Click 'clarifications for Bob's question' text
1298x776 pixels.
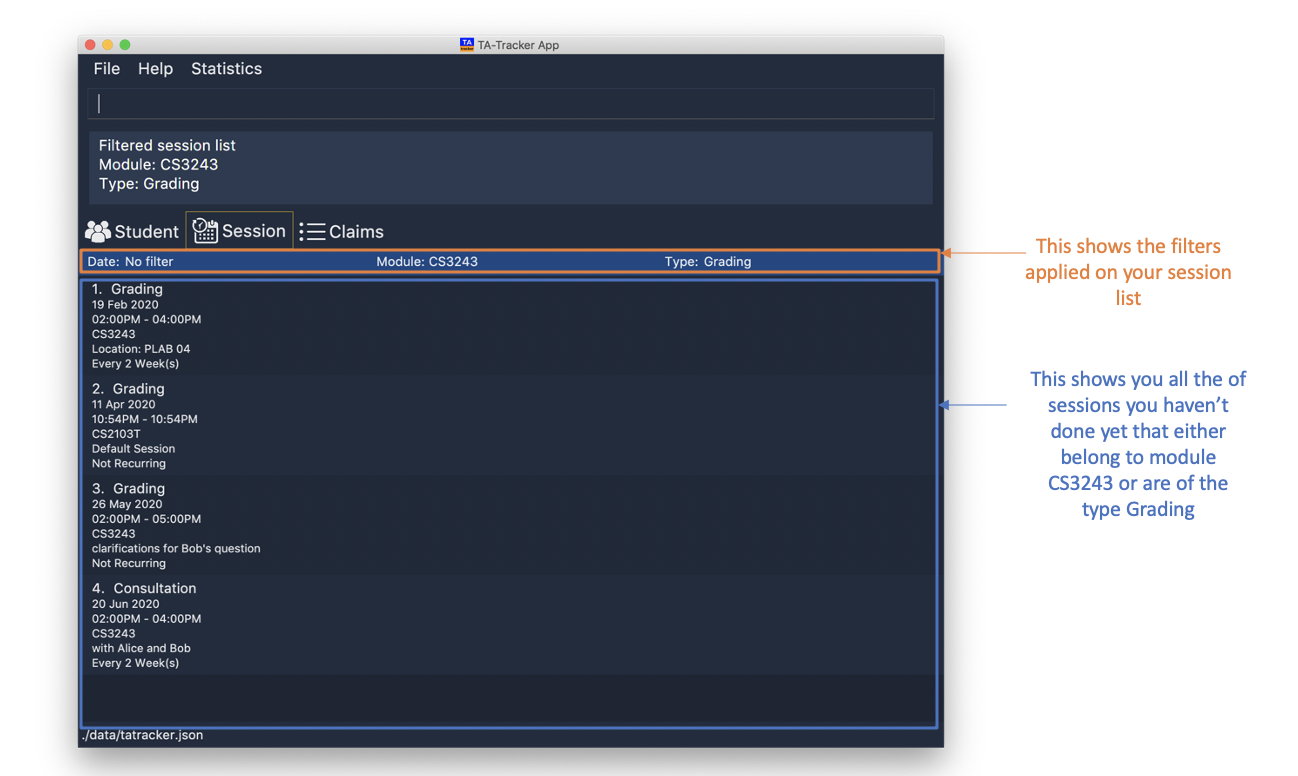tap(176, 549)
